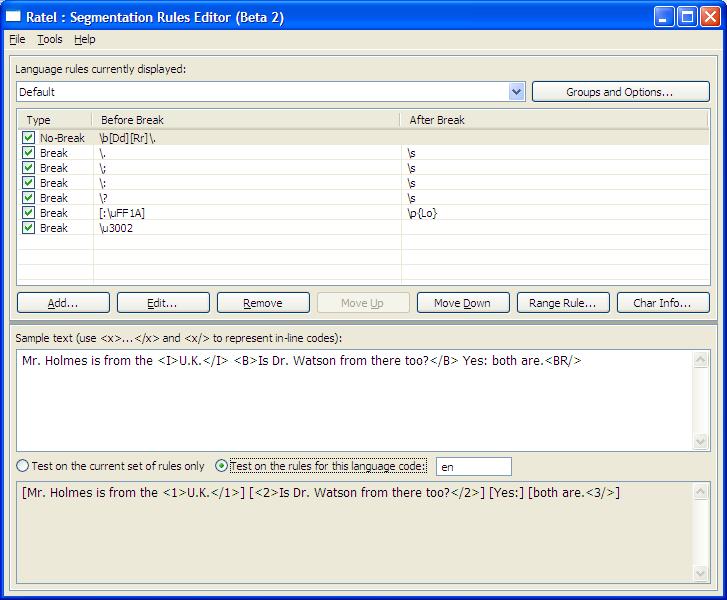Click inside the sample text area
Screen dimensions: 727x600
coord(355,400)
